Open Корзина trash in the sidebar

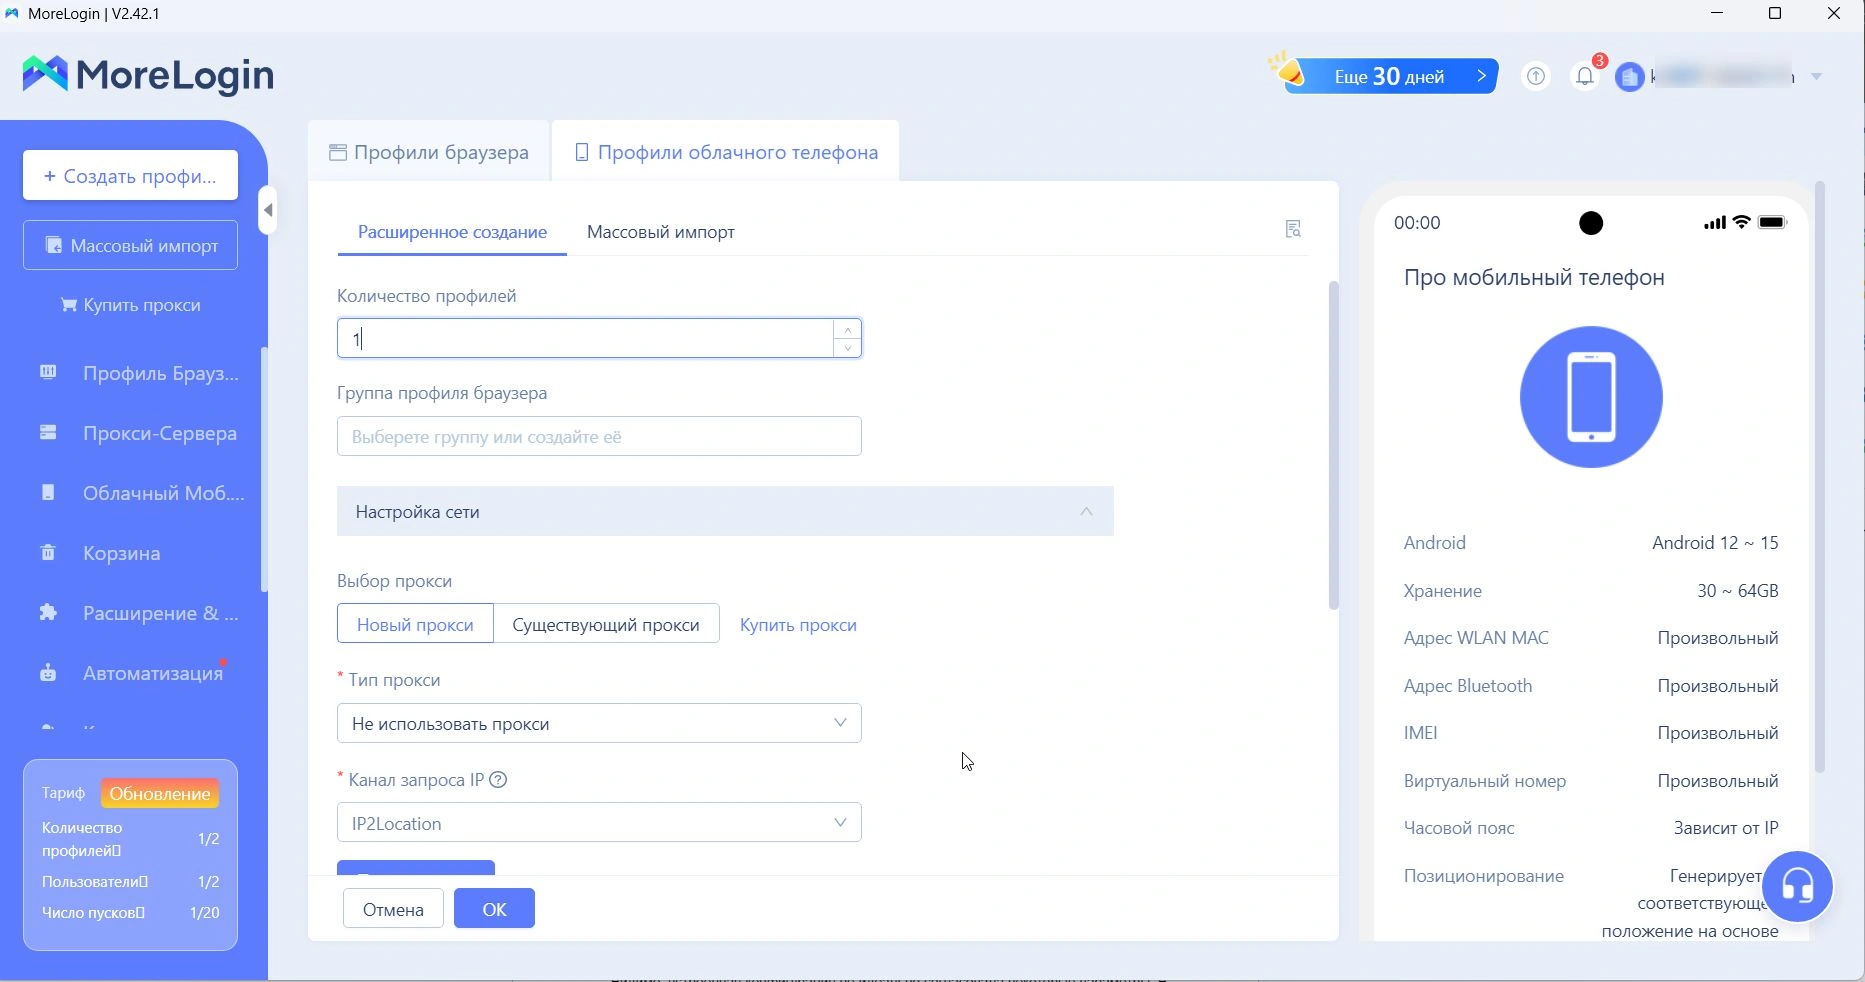[x=121, y=553]
